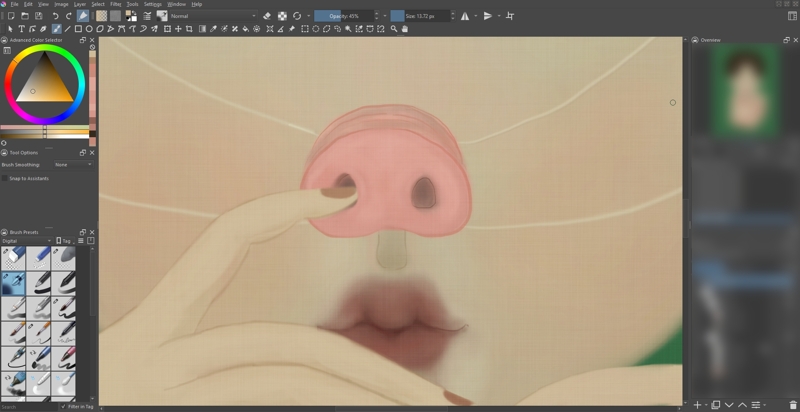Reload the original brush preset
The width and height of the screenshot is (800, 412).
click(297, 16)
